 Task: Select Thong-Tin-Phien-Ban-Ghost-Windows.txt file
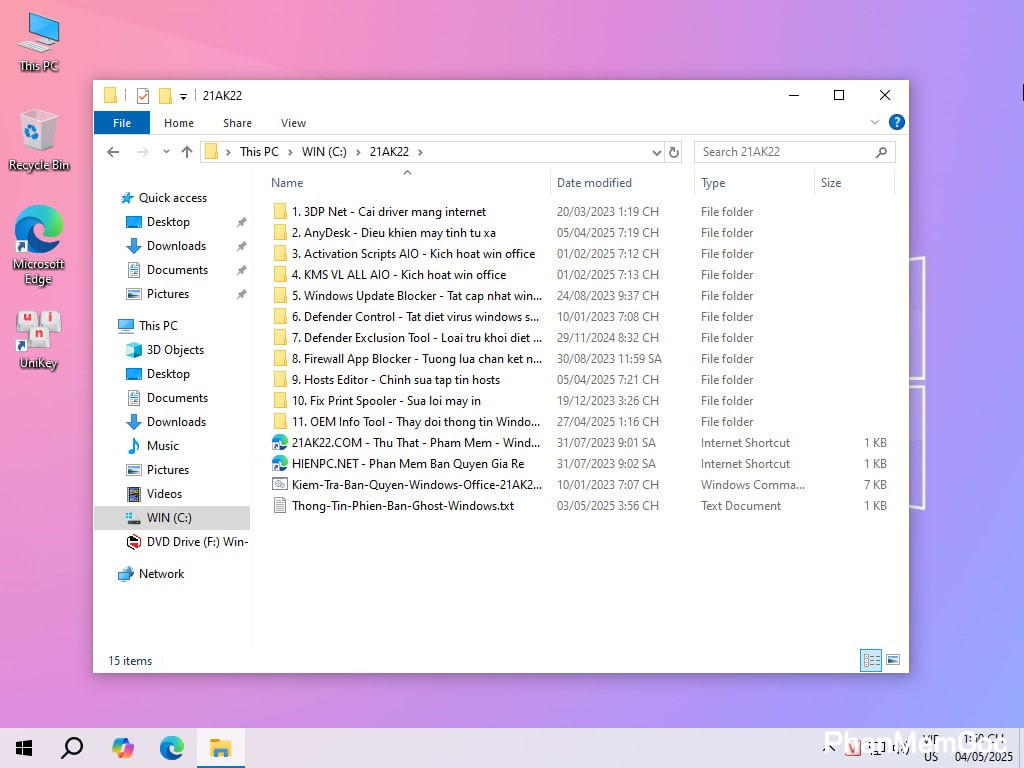(402, 506)
